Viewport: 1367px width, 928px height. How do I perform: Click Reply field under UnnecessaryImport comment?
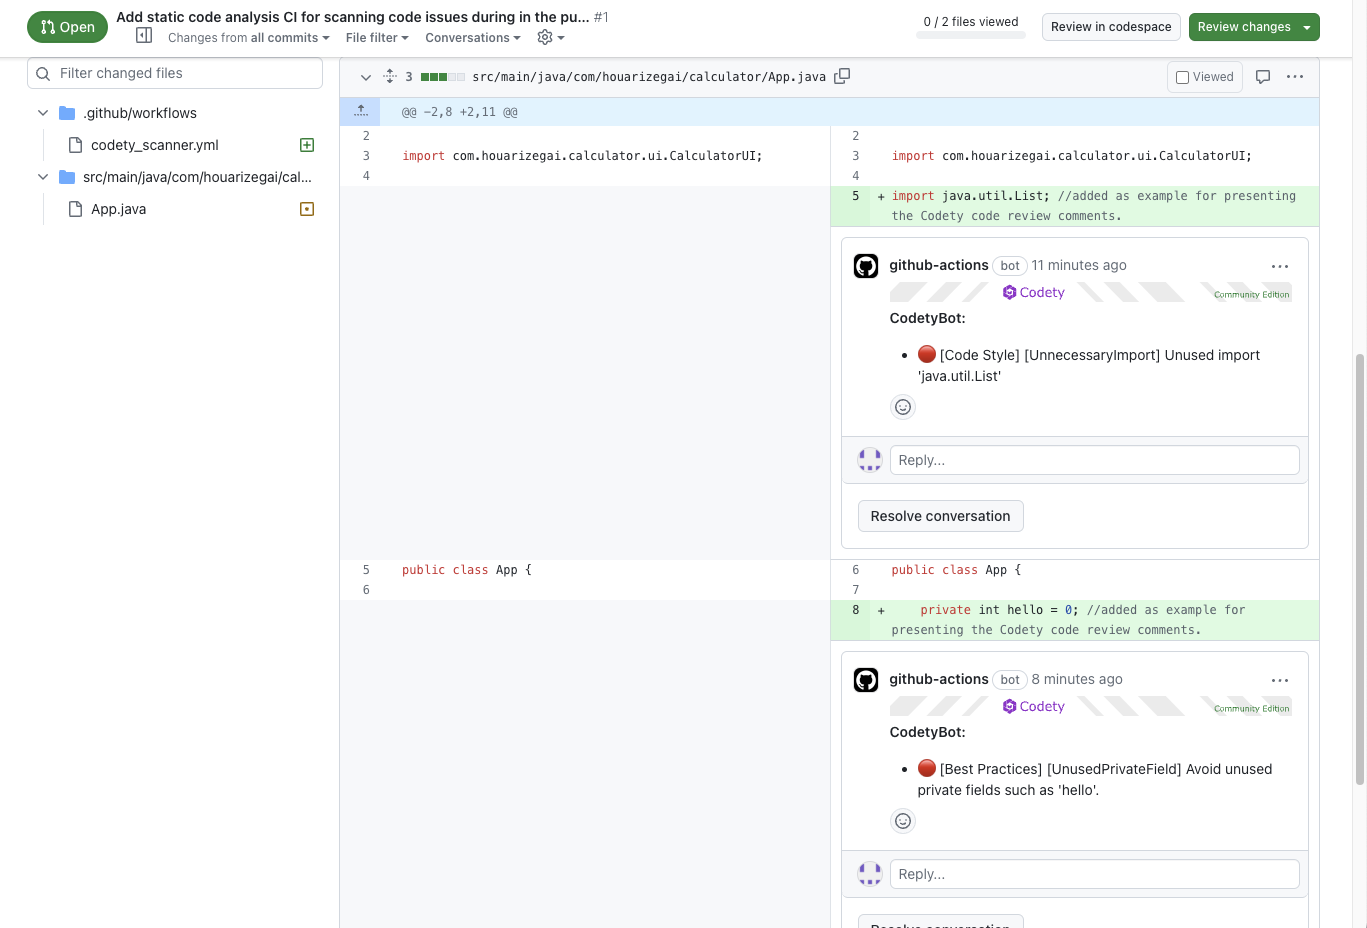pos(1094,460)
